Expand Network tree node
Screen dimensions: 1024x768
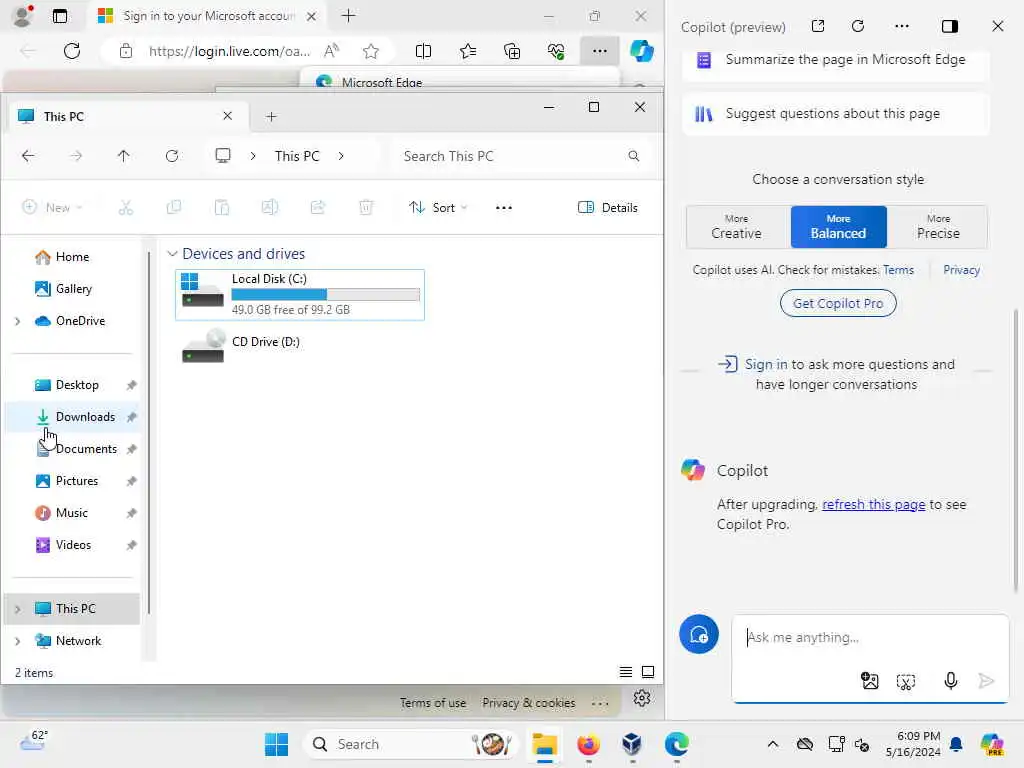pos(18,641)
